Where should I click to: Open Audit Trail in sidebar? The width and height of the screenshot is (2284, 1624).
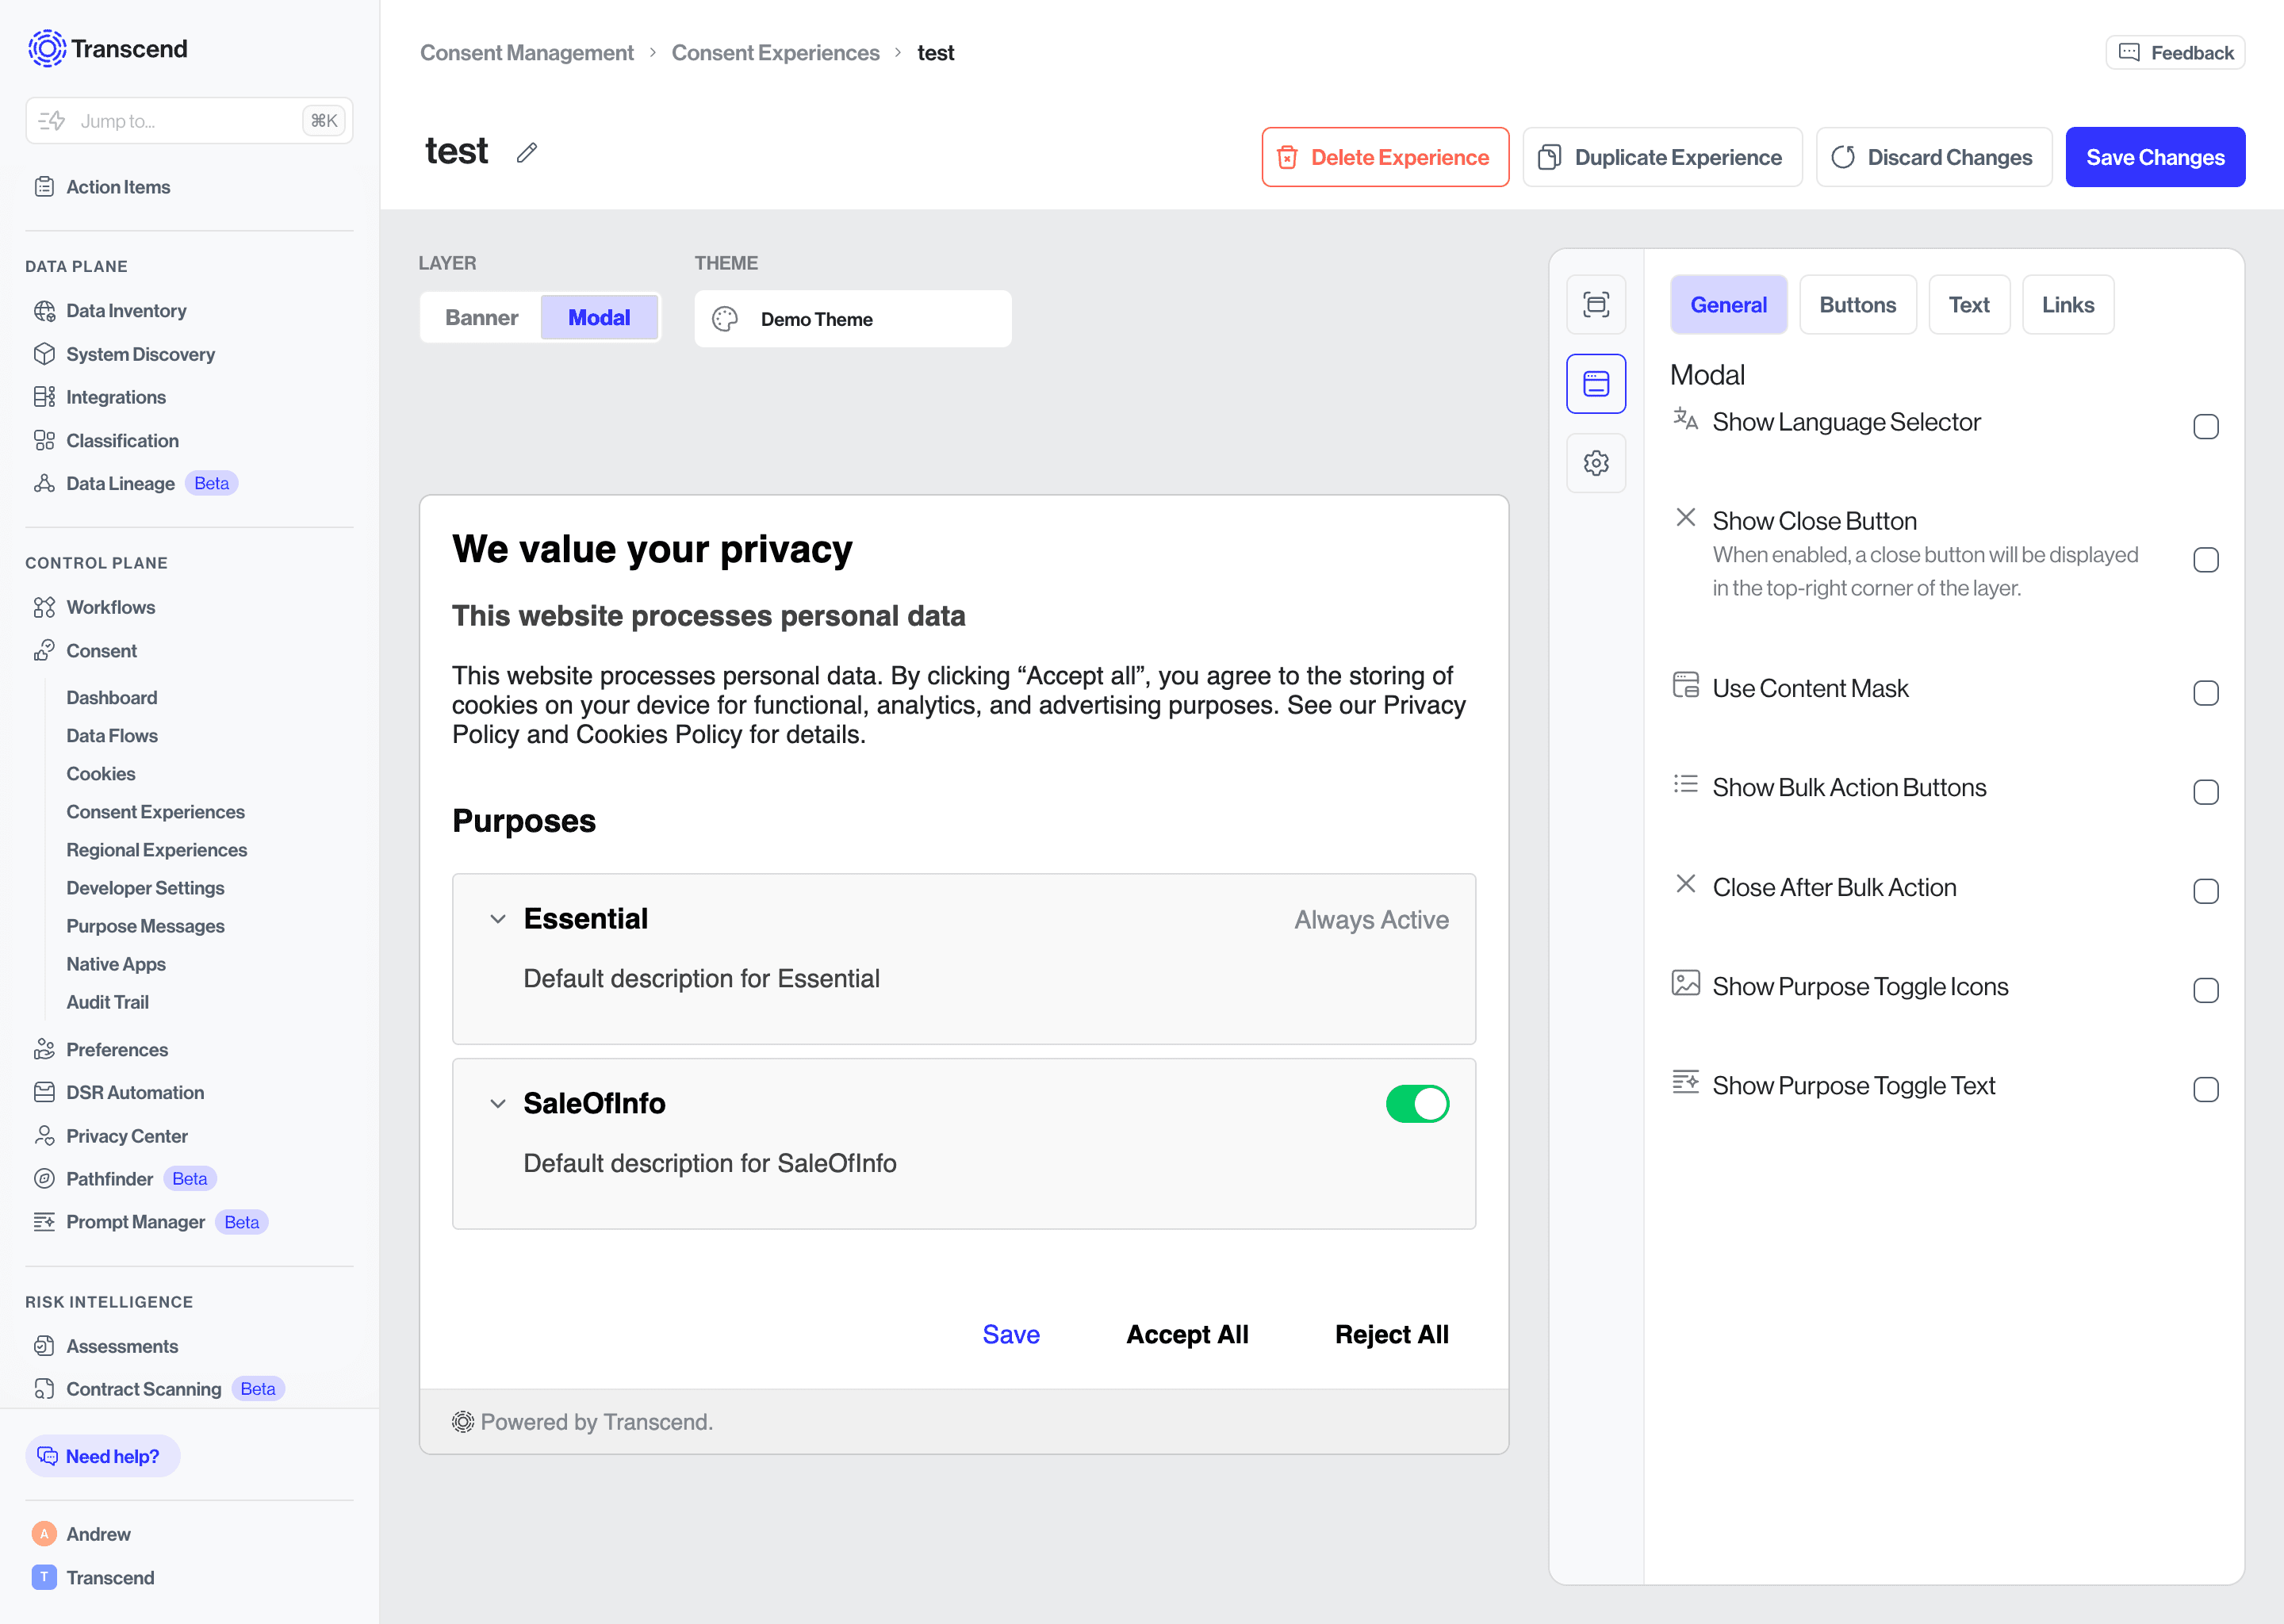tap(107, 1001)
